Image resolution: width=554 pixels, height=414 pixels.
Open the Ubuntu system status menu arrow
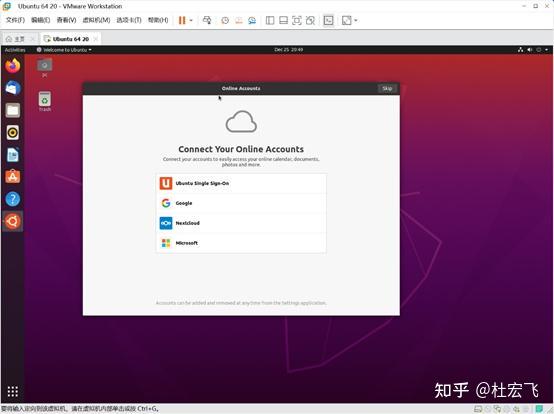pos(546,50)
